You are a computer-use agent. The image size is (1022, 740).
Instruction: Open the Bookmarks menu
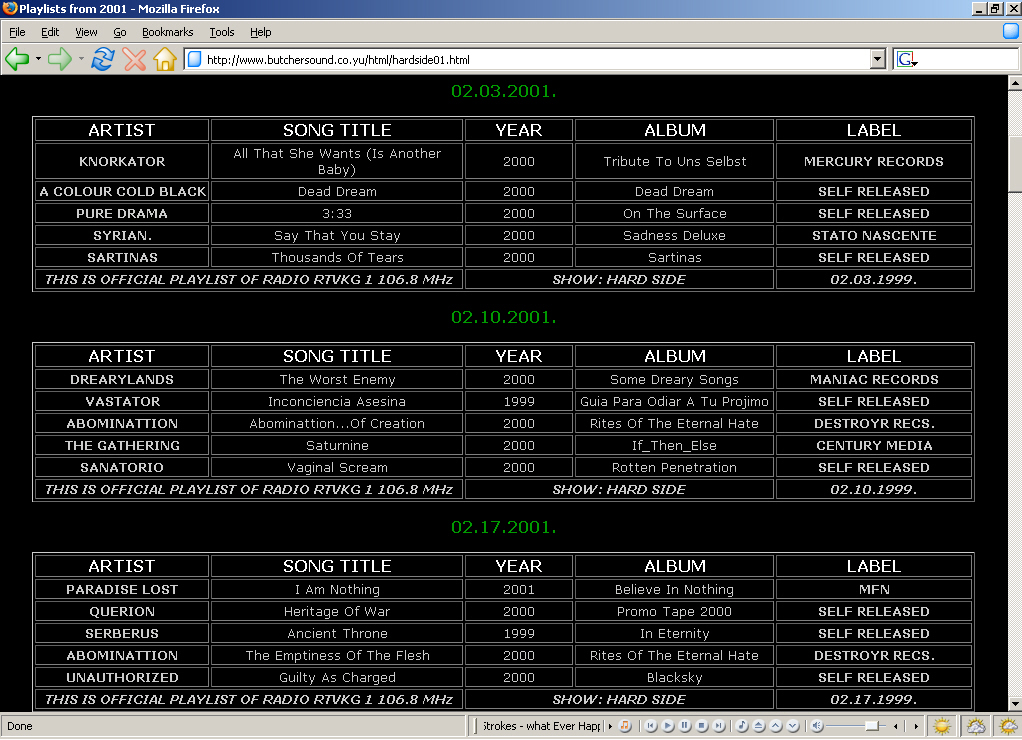coord(168,32)
